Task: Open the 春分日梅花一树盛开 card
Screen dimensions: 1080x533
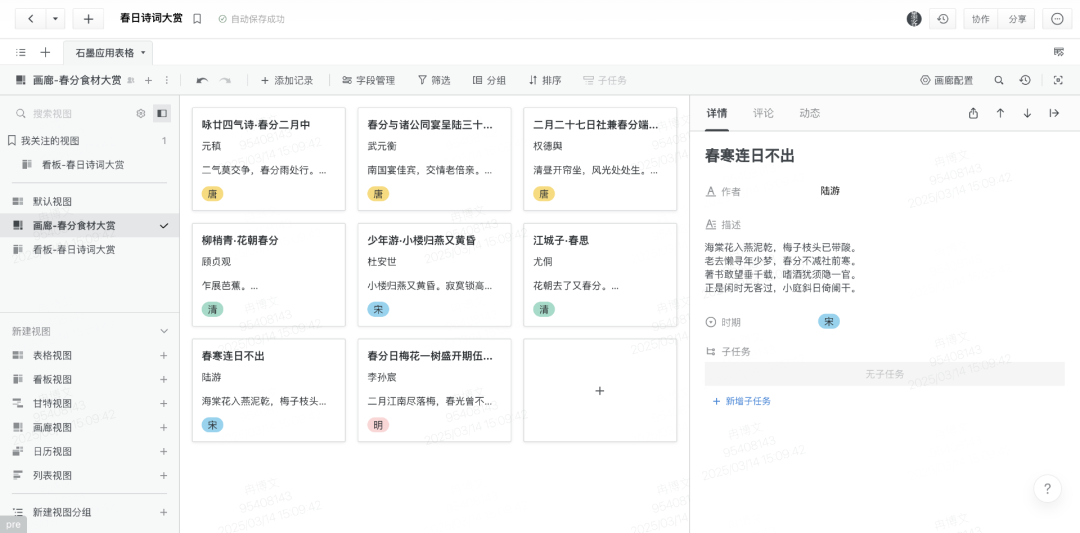Action: coord(434,390)
